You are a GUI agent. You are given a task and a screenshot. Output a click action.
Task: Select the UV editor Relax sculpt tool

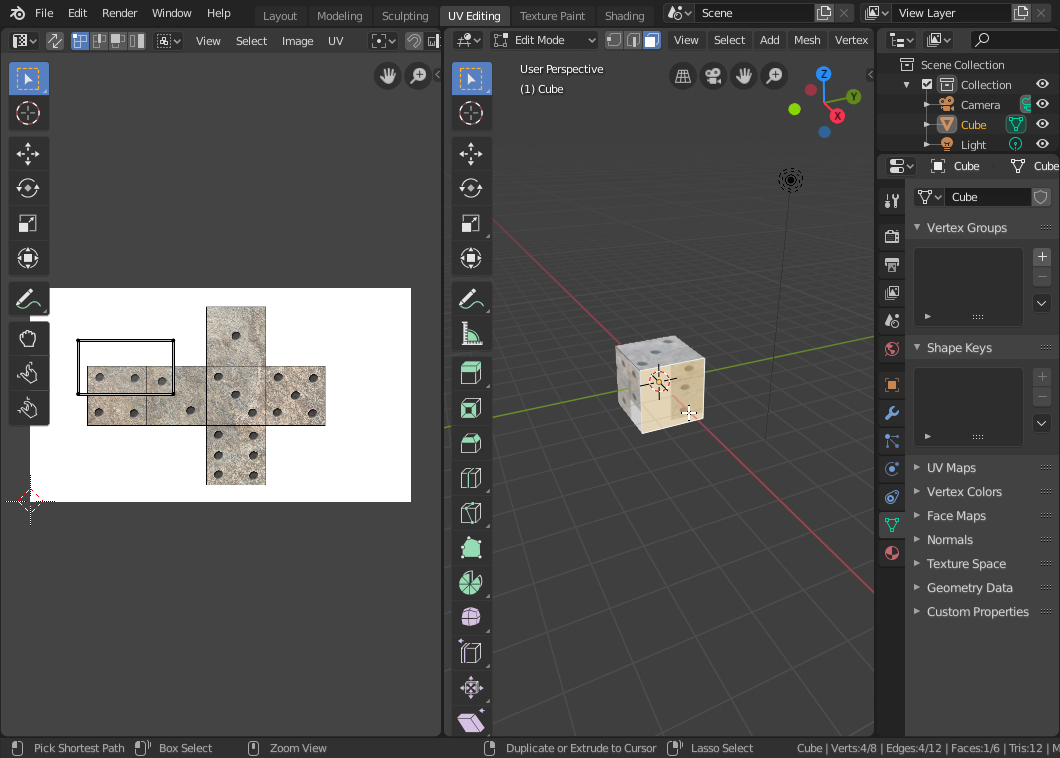(x=28, y=373)
